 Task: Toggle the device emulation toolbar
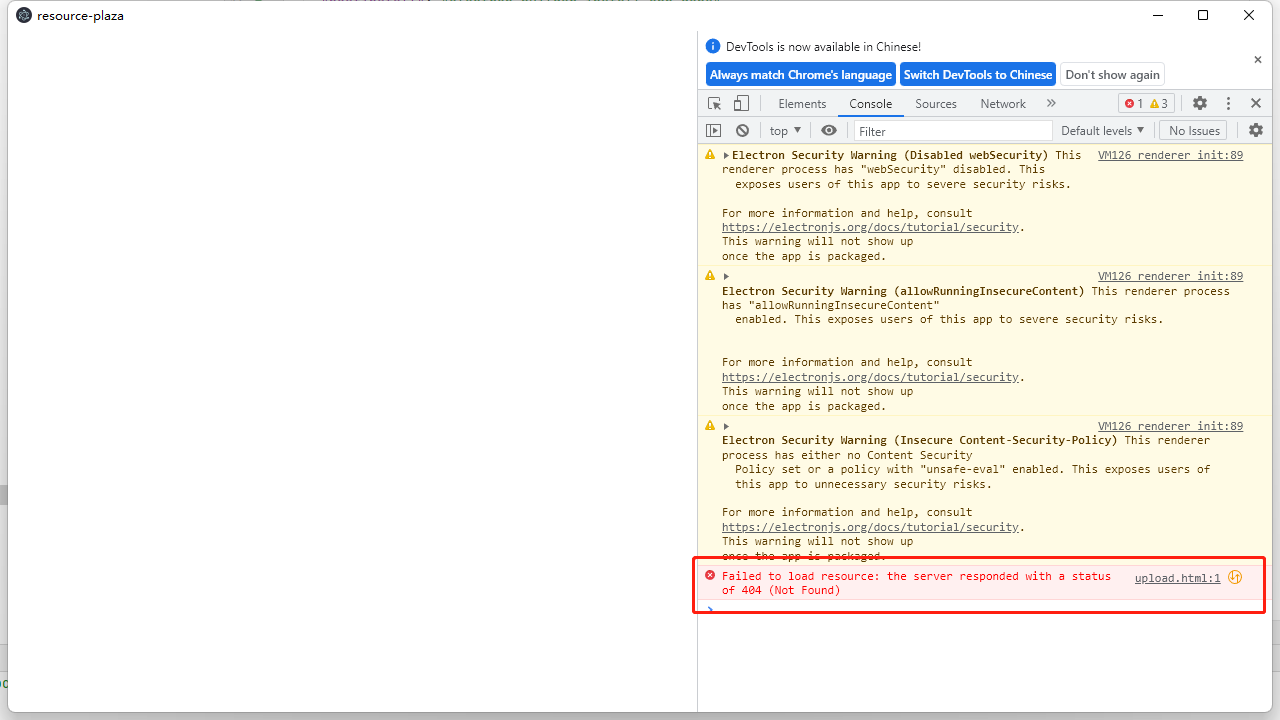tap(740, 103)
